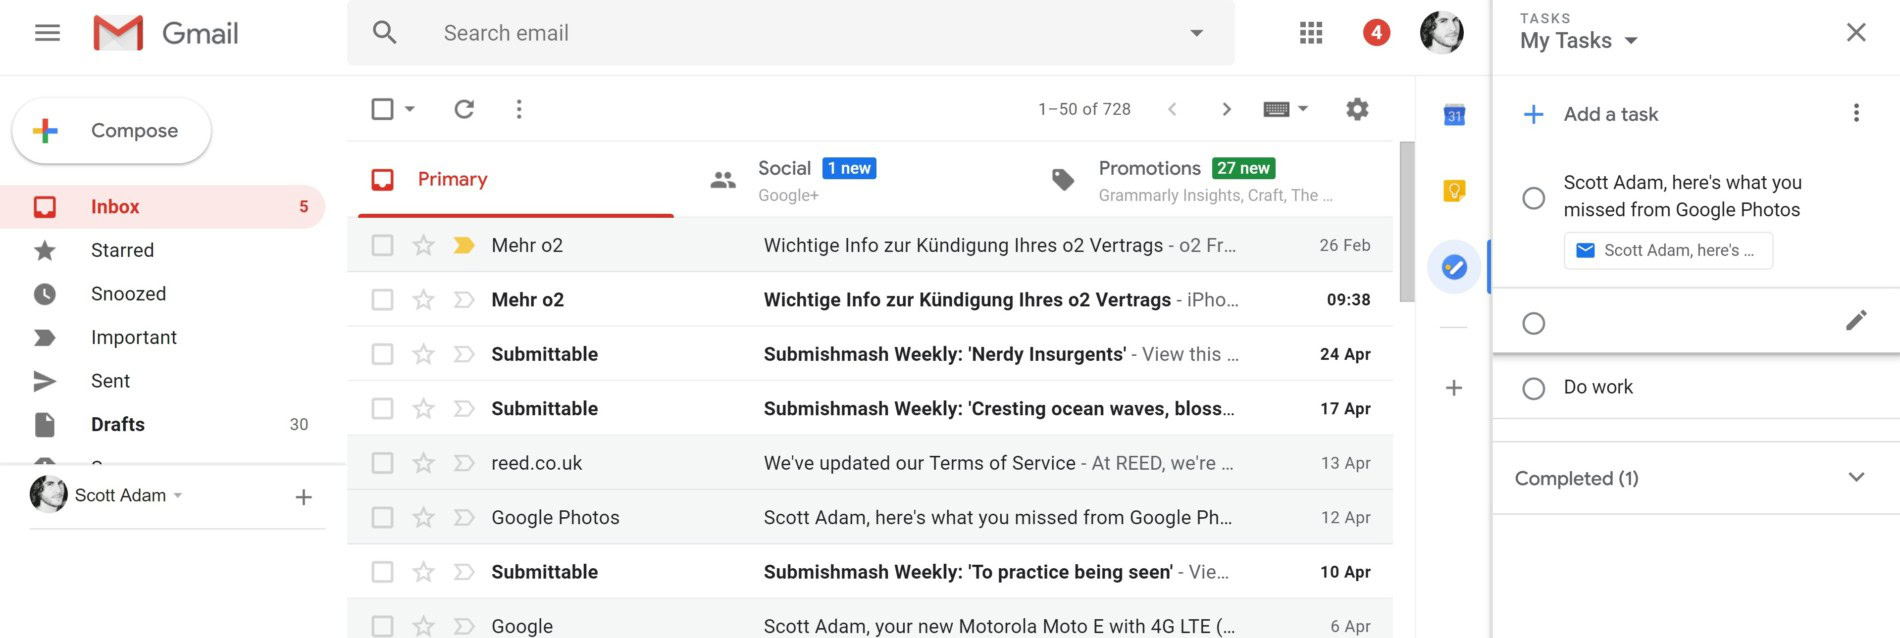Open Google Keep lightbulb icon

pyautogui.click(x=1454, y=190)
